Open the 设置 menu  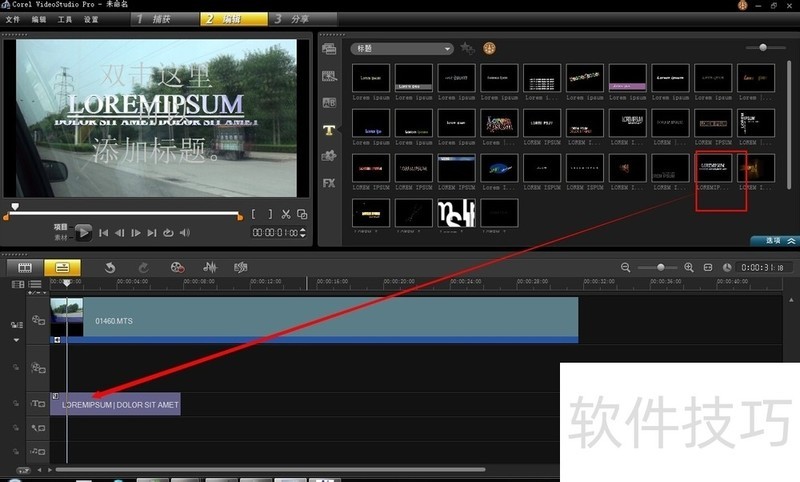click(x=91, y=19)
